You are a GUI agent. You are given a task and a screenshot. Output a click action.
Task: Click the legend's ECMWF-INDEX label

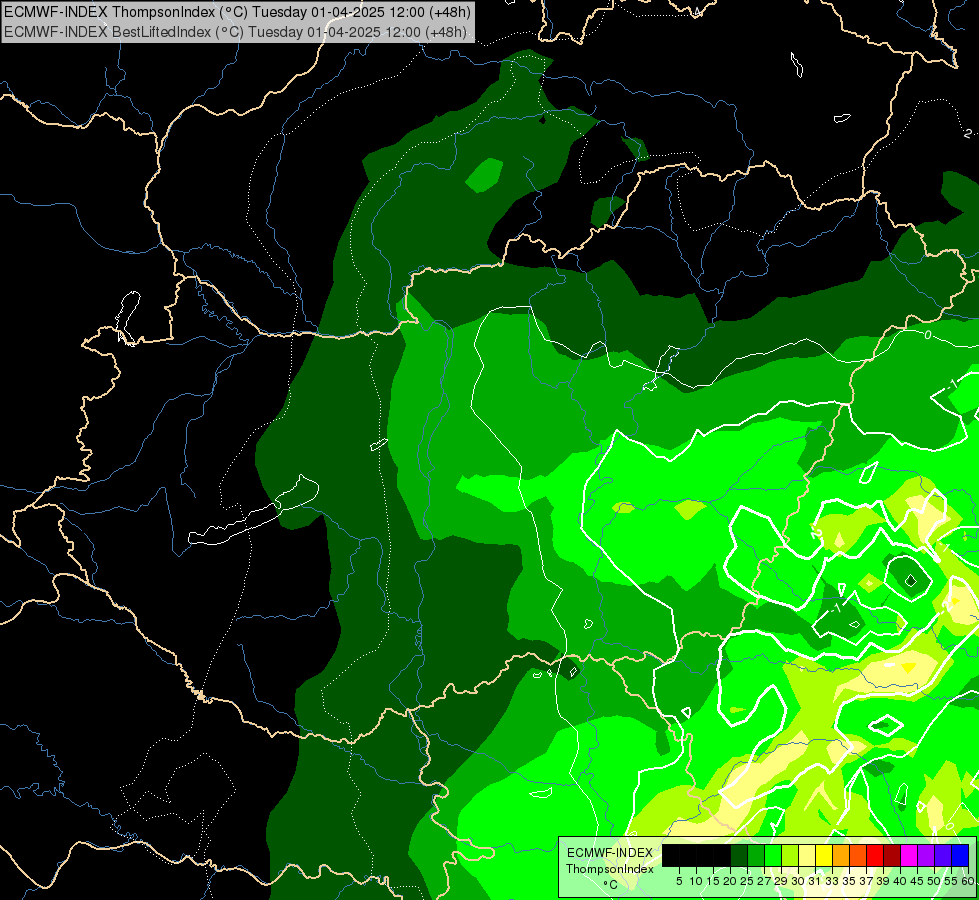[610, 853]
